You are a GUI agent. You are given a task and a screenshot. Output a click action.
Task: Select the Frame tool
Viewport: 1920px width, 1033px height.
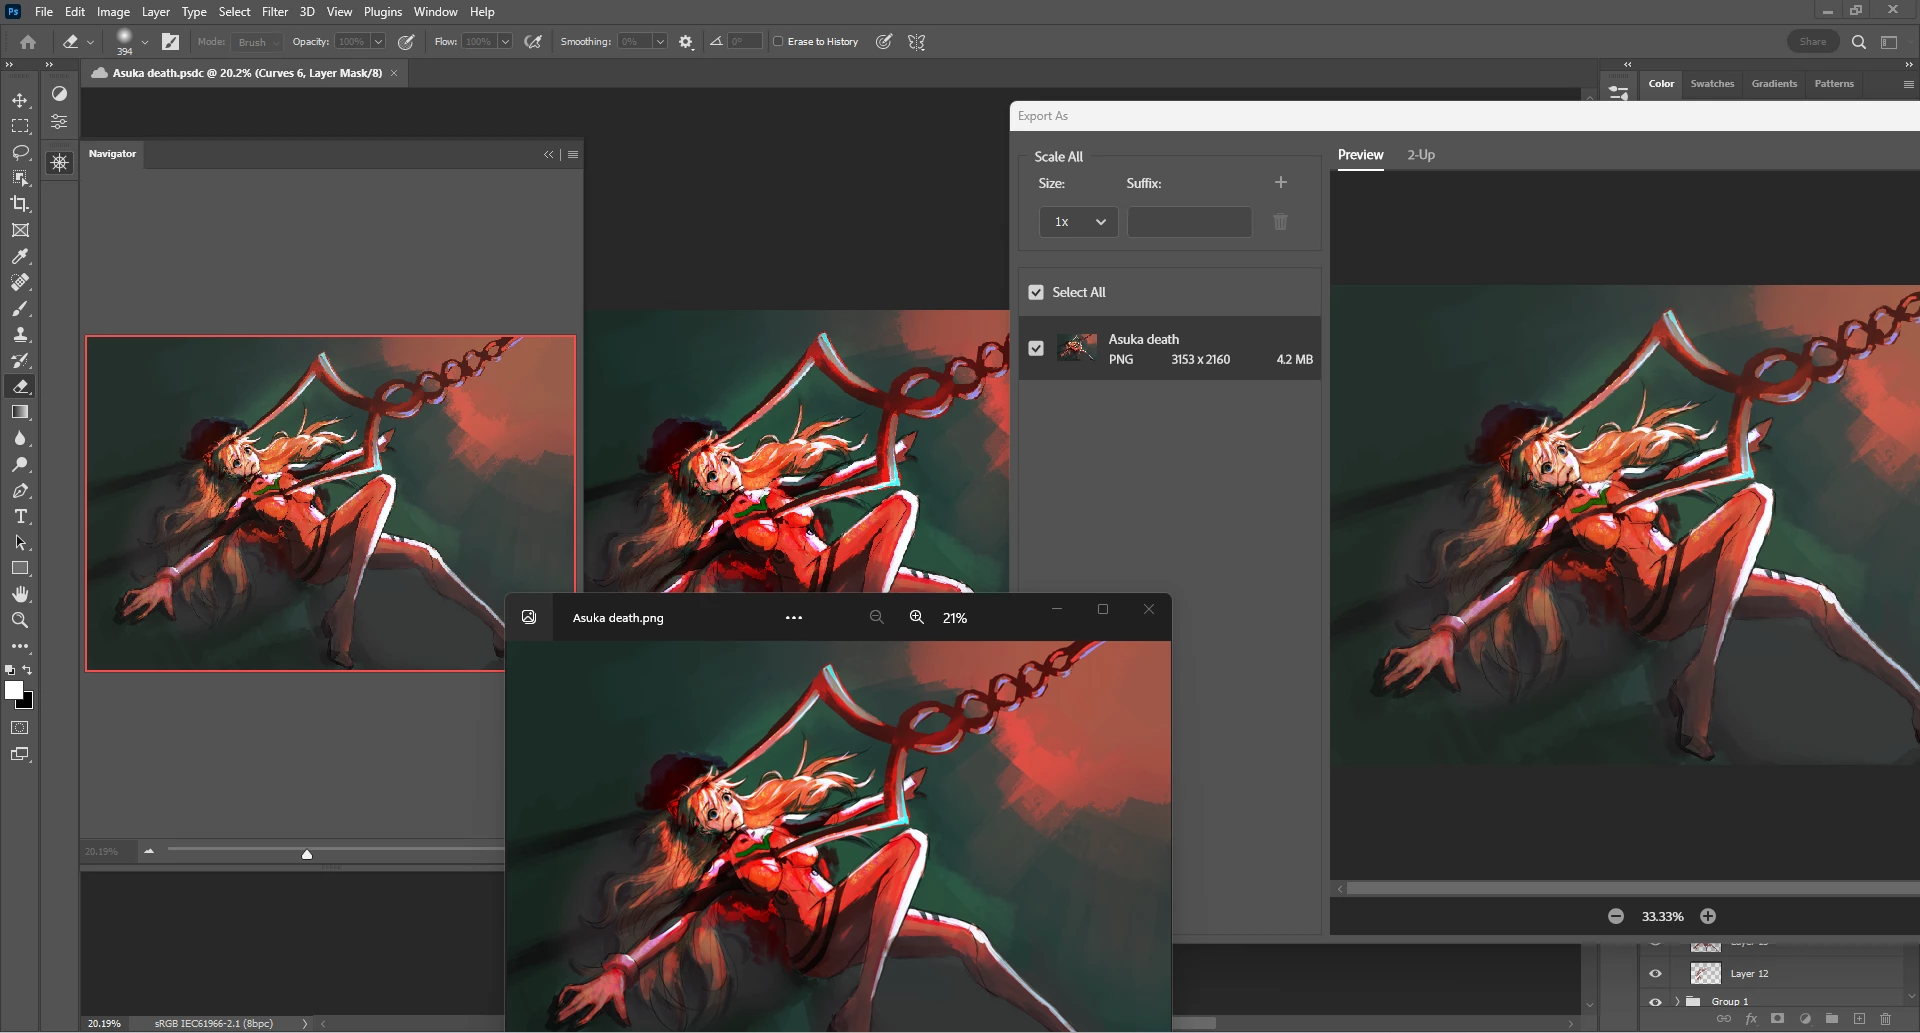tap(20, 230)
